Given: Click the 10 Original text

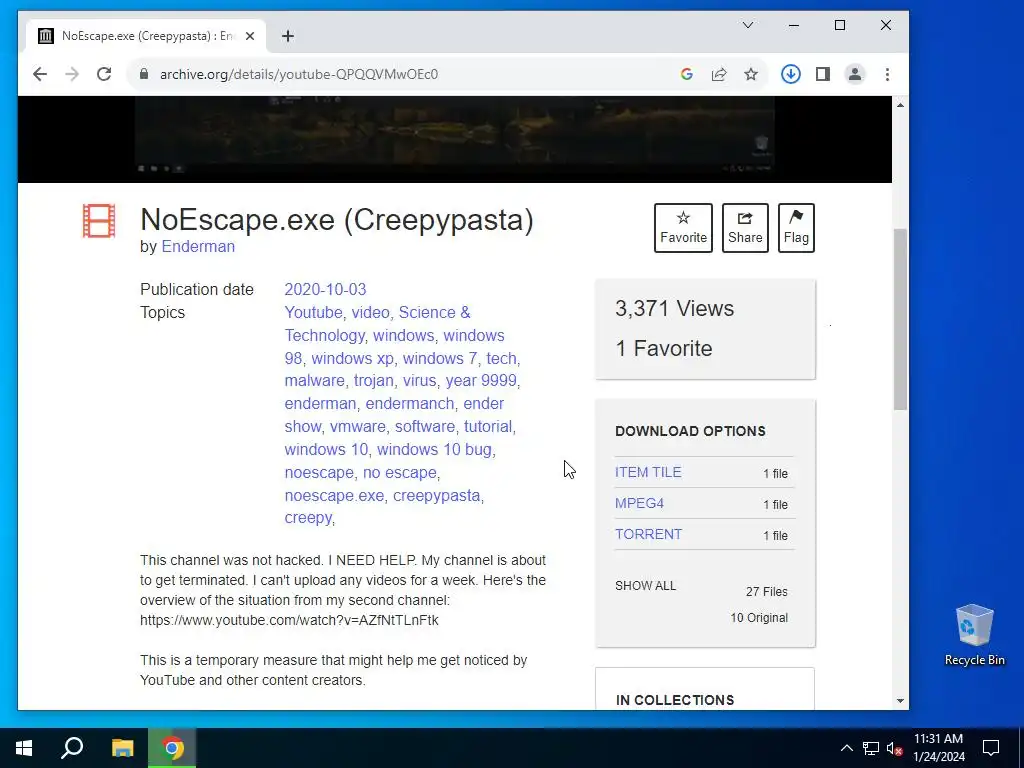Looking at the screenshot, I should pos(759,618).
